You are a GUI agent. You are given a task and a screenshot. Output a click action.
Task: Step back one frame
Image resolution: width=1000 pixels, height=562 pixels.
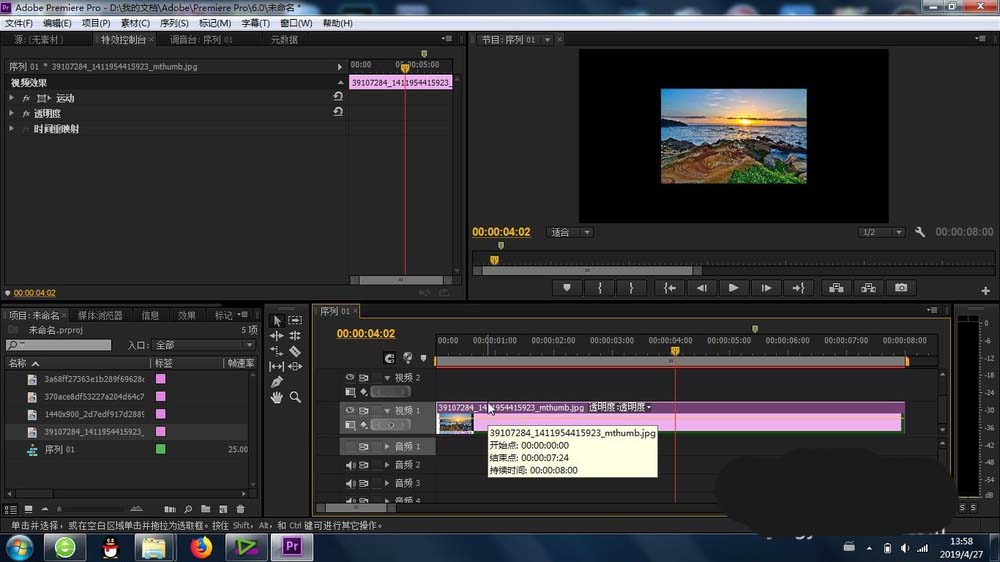pyautogui.click(x=702, y=288)
